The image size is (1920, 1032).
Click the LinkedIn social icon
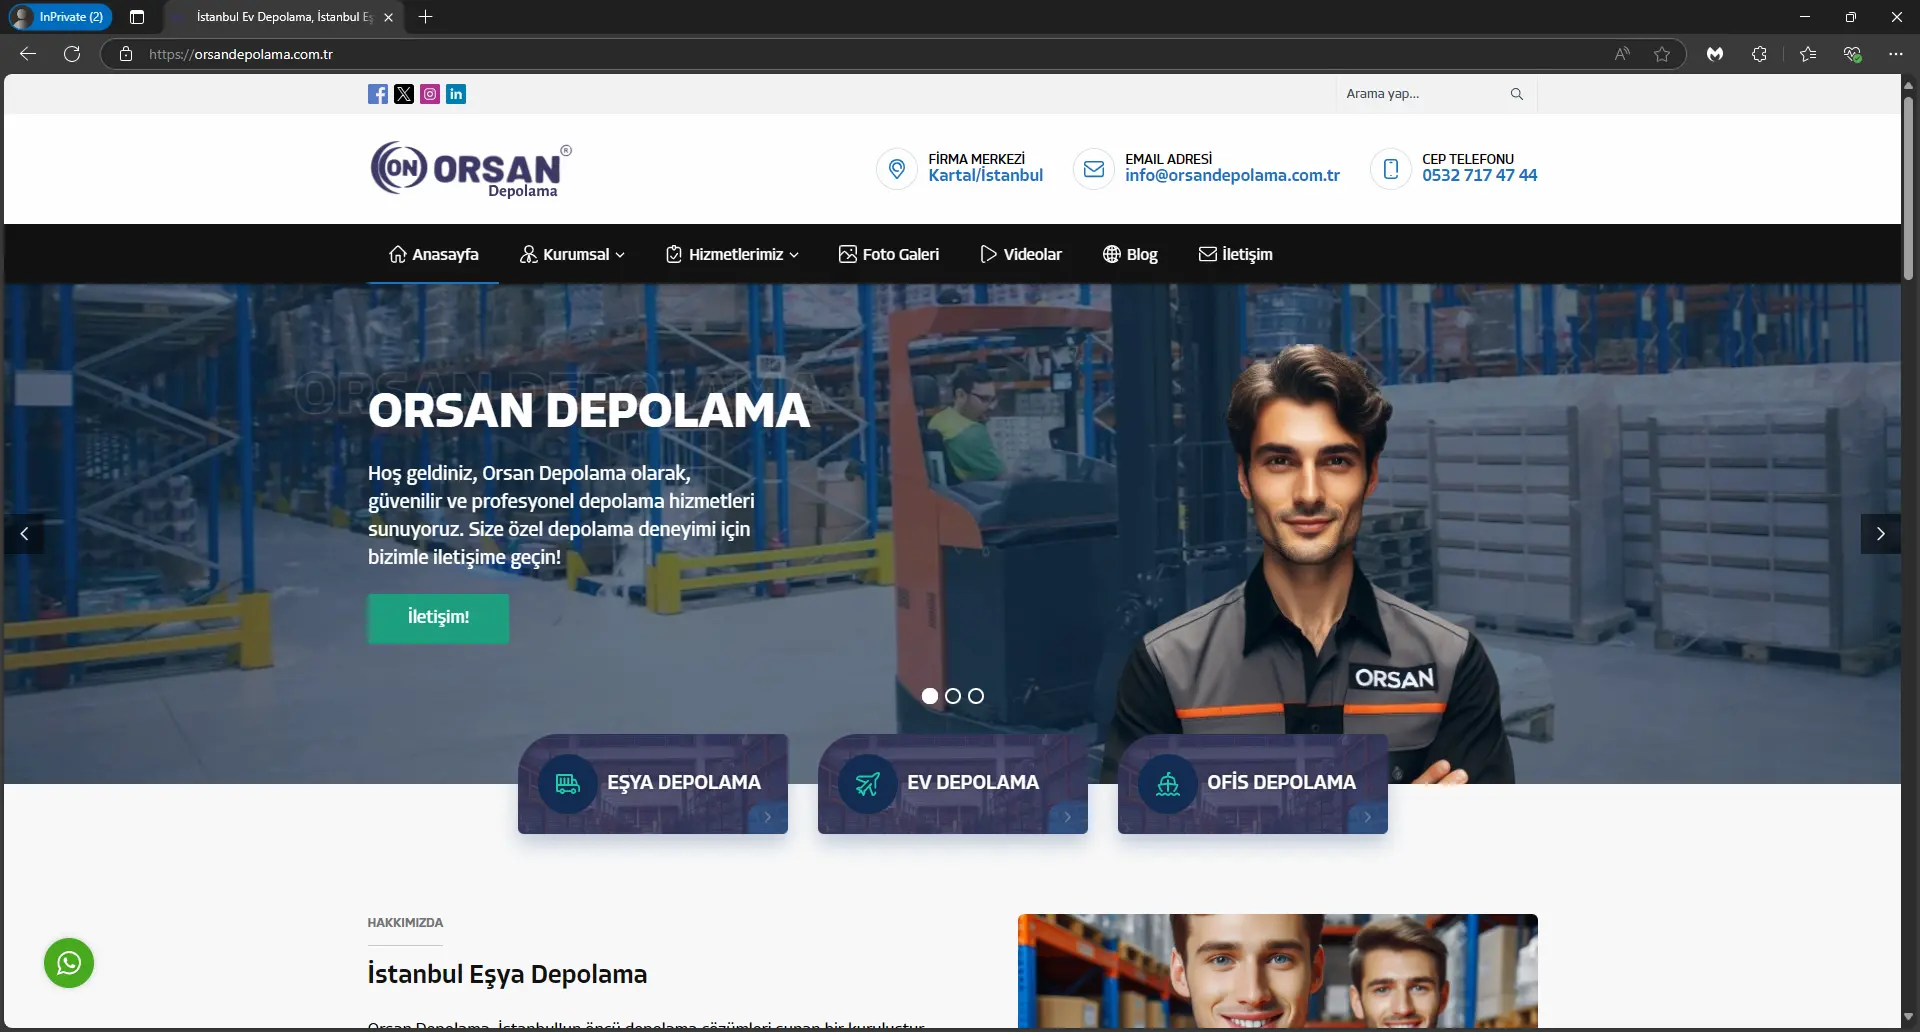[455, 93]
